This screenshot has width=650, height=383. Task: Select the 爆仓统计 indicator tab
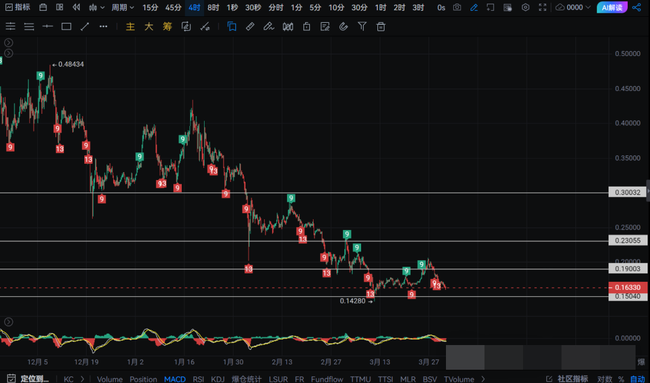click(x=246, y=379)
